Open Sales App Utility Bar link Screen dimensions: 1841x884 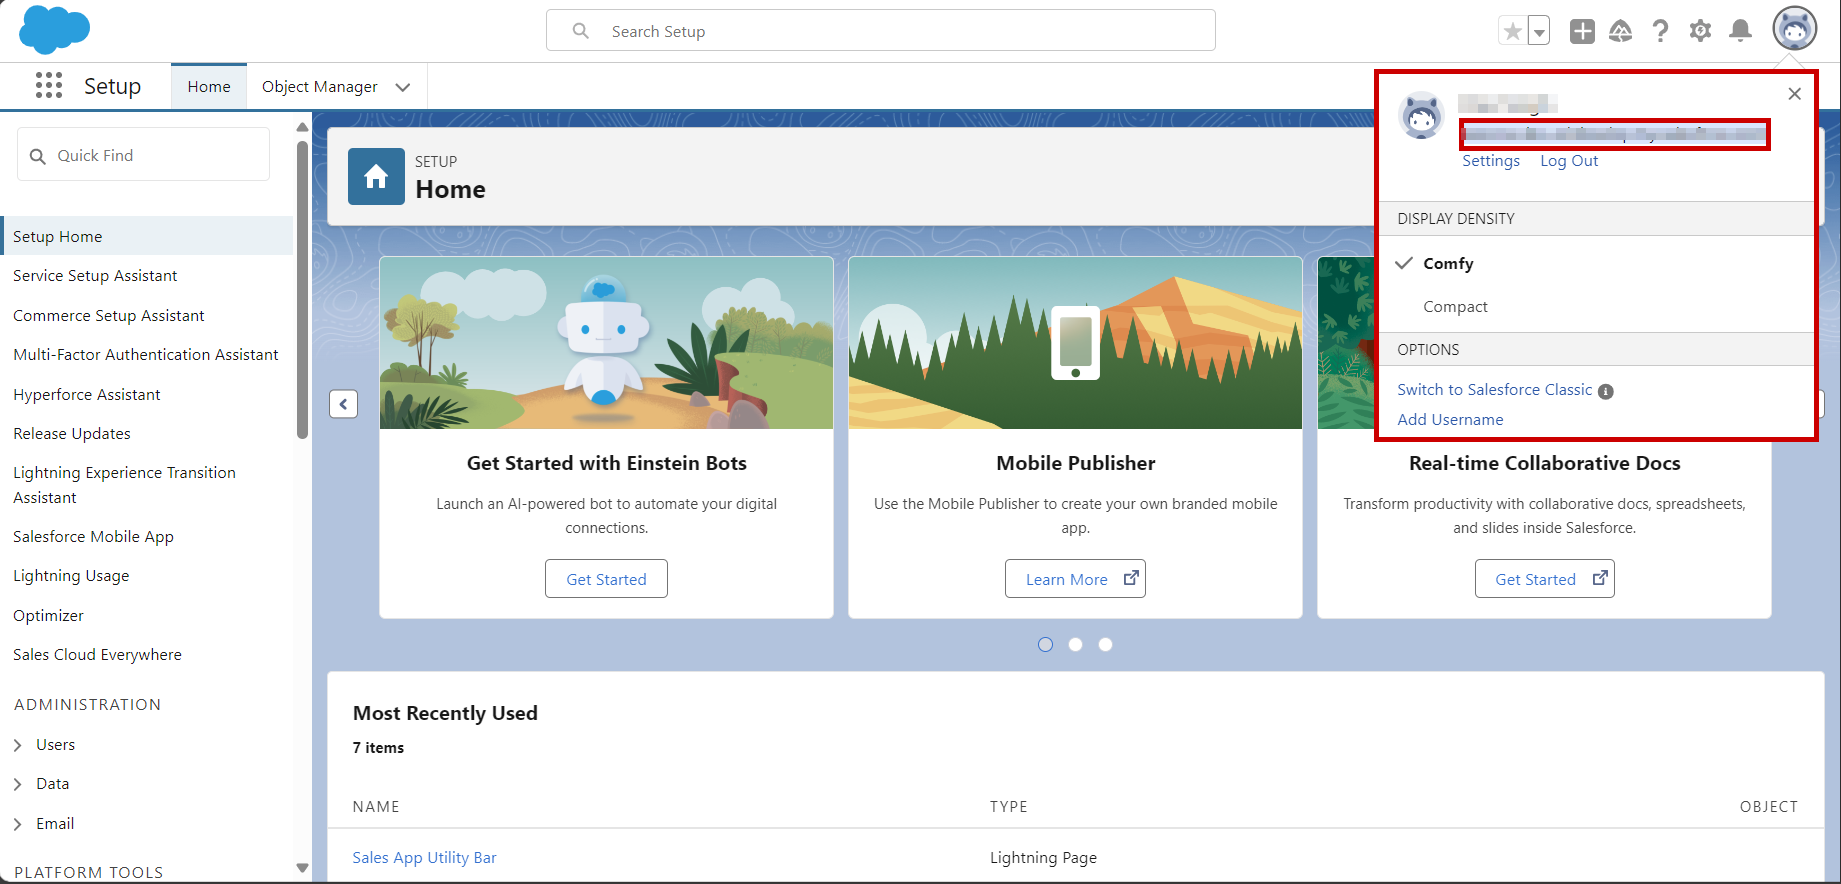tap(424, 858)
